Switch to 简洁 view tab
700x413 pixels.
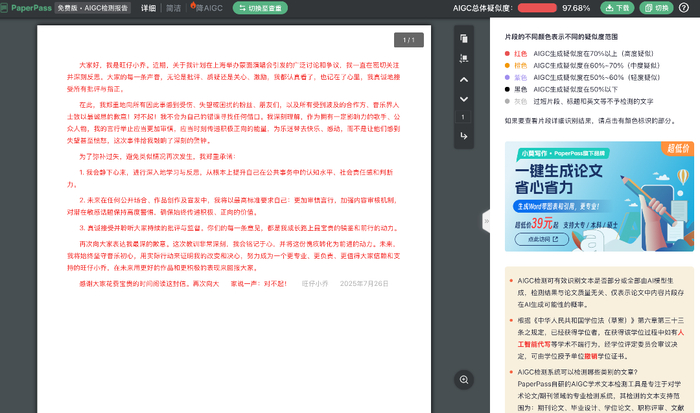(173, 8)
